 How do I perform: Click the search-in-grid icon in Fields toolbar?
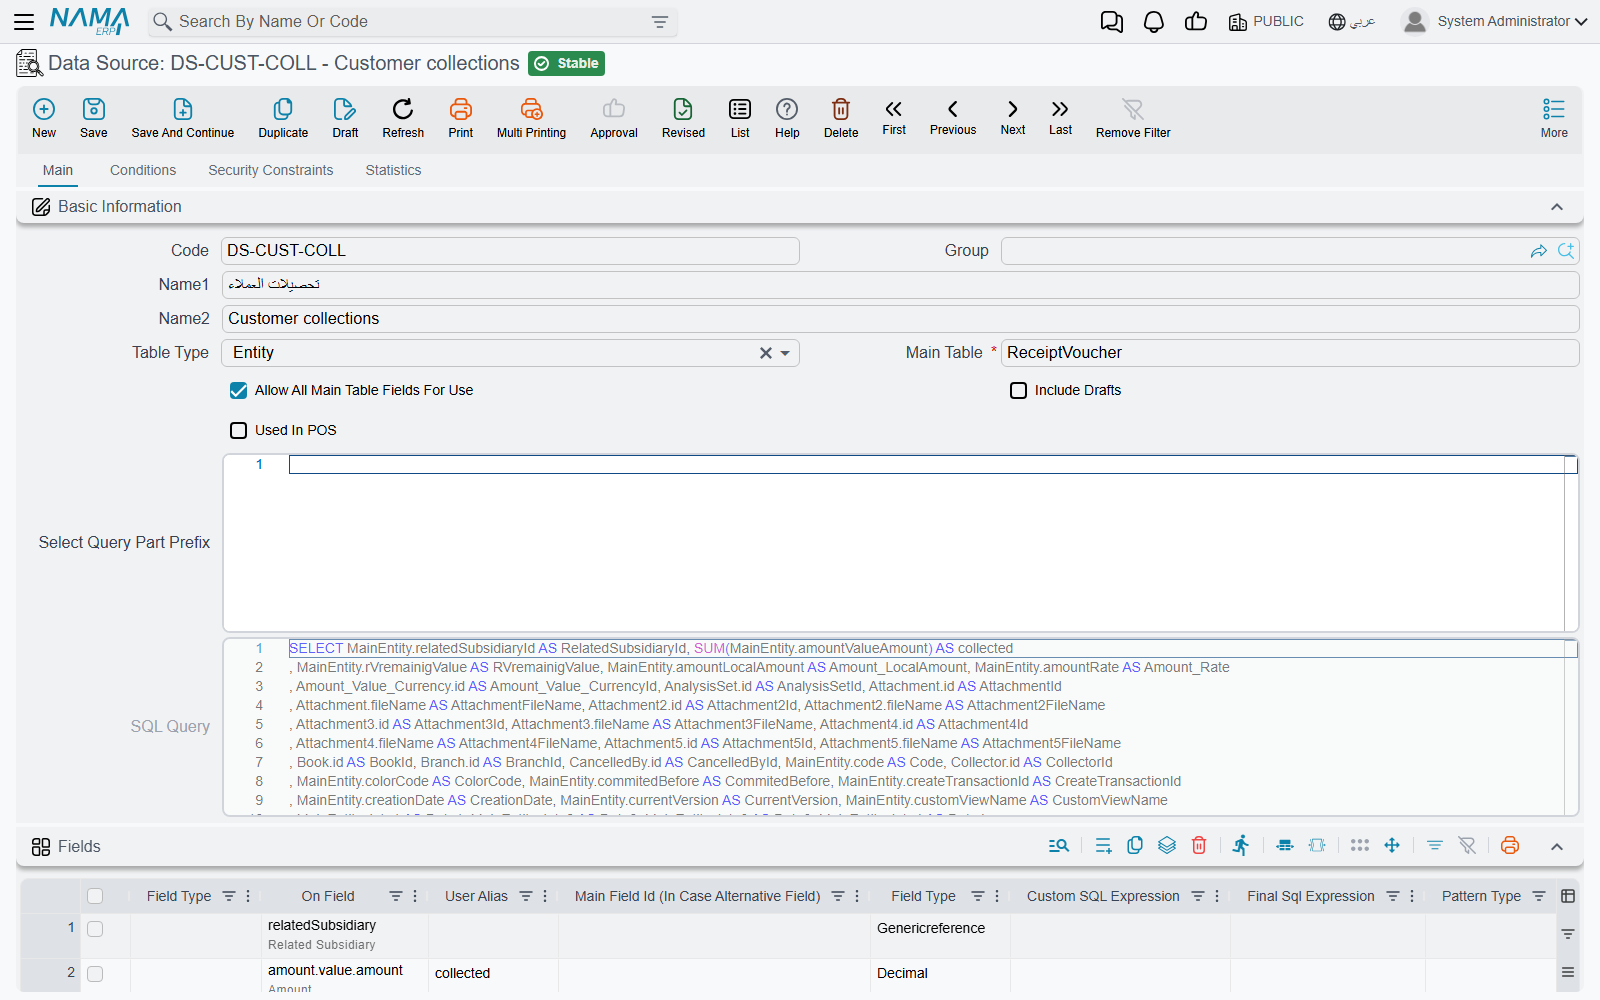(1059, 846)
